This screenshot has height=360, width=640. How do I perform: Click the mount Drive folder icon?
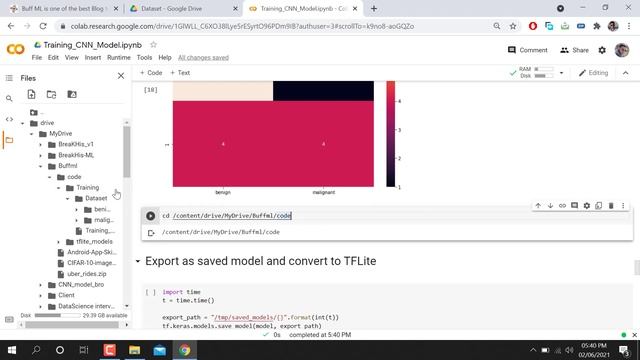pyautogui.click(x=72, y=95)
